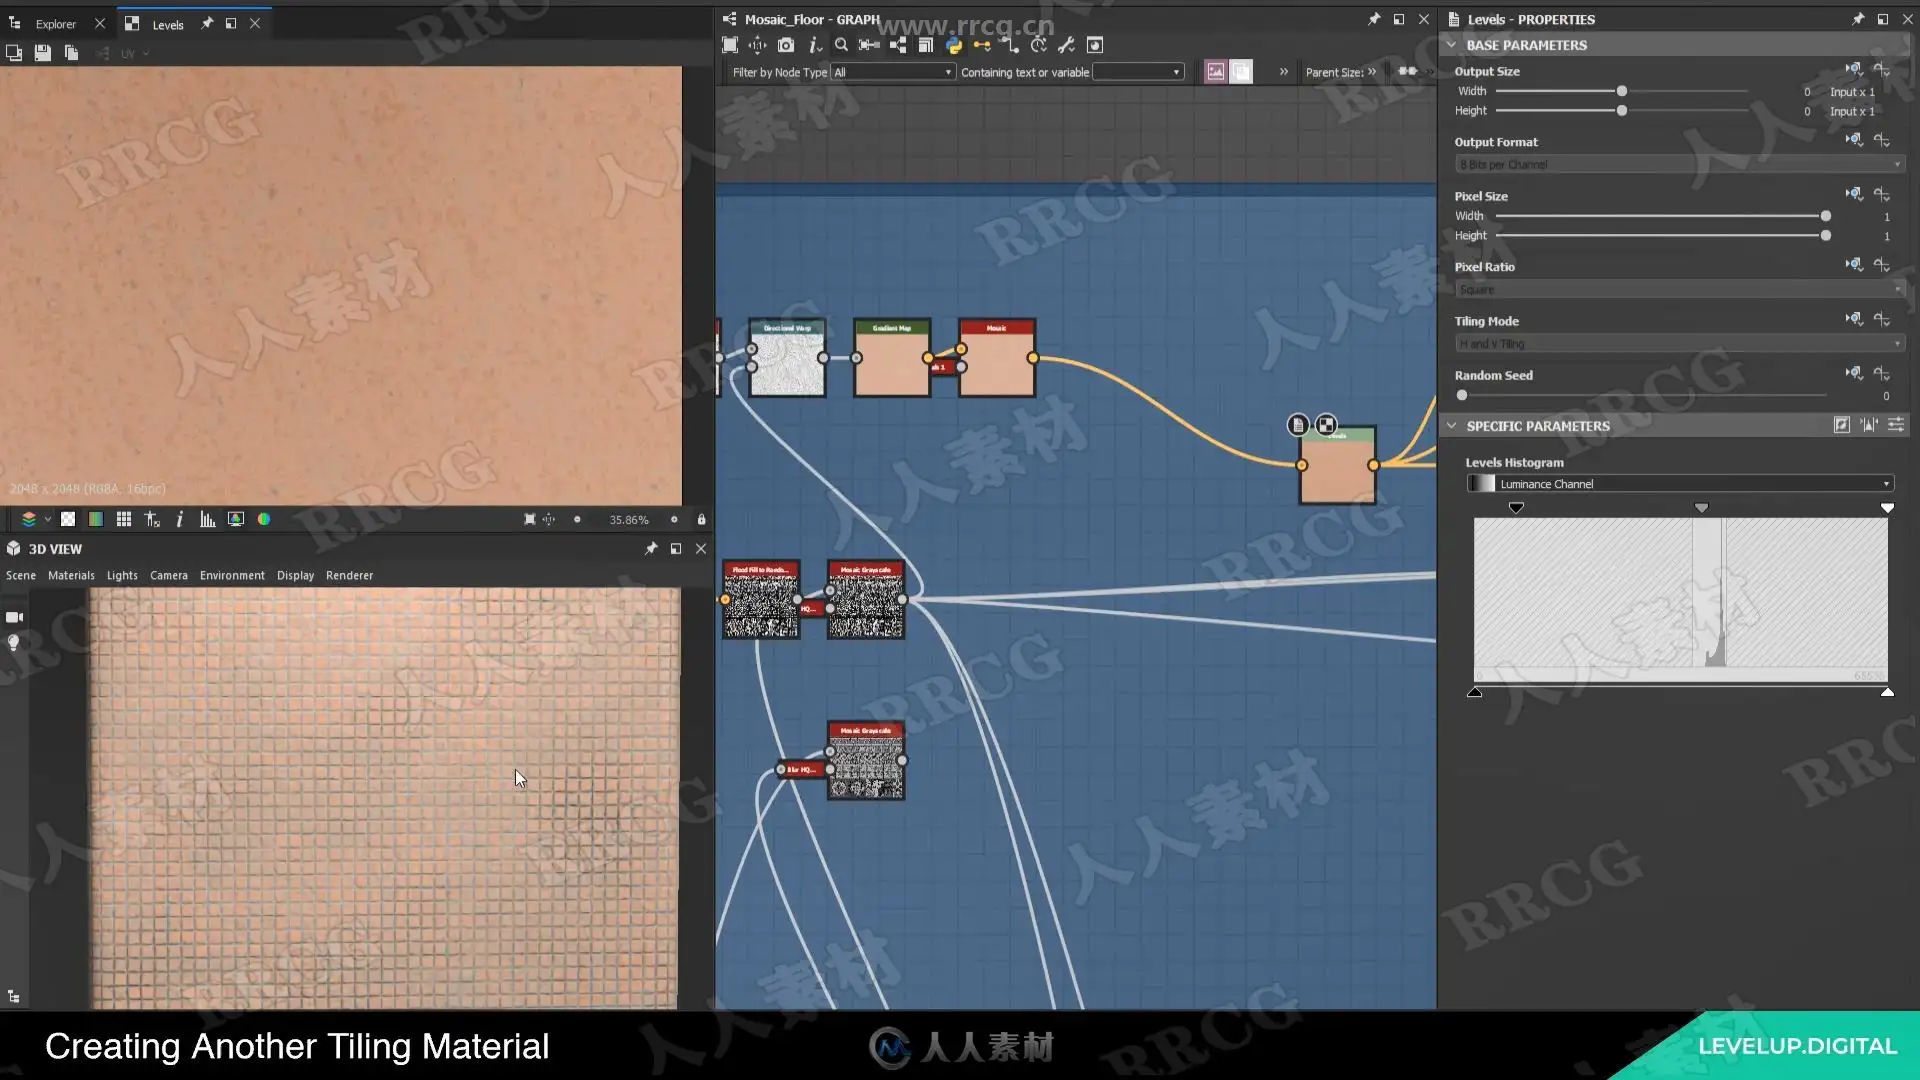The image size is (1920, 1080).
Task: Click the magnifier search icon in graph toolbar
Action: click(x=841, y=45)
